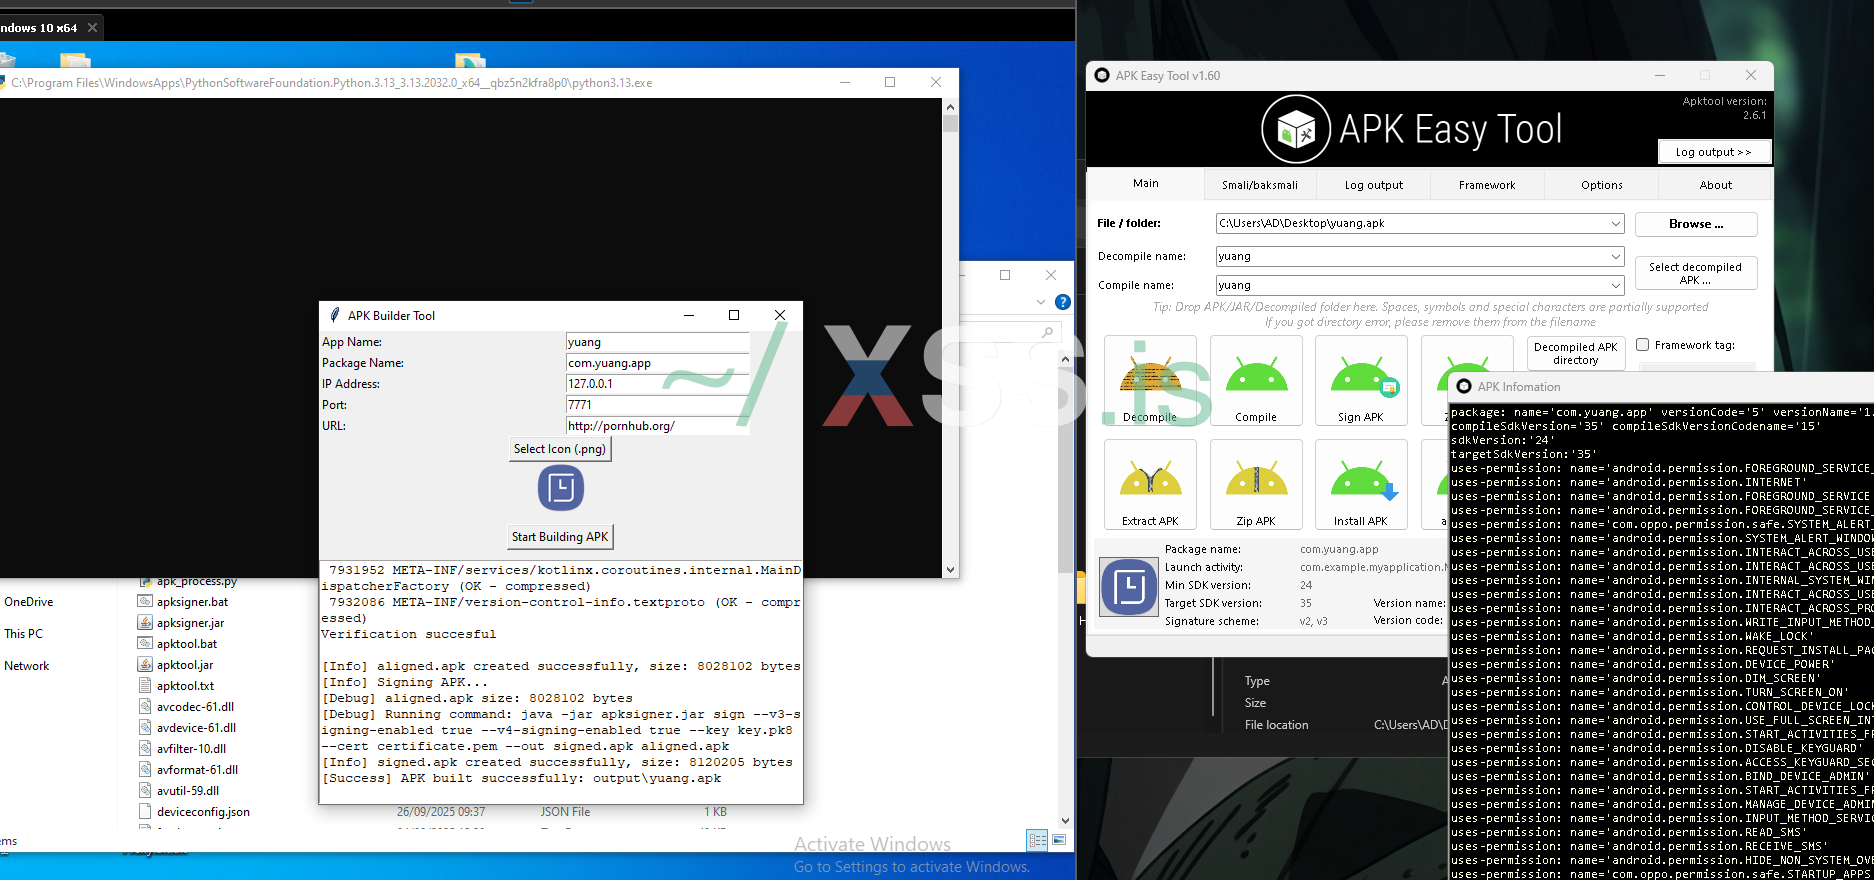Click the com.yuang.app package name value

pos(1339,549)
